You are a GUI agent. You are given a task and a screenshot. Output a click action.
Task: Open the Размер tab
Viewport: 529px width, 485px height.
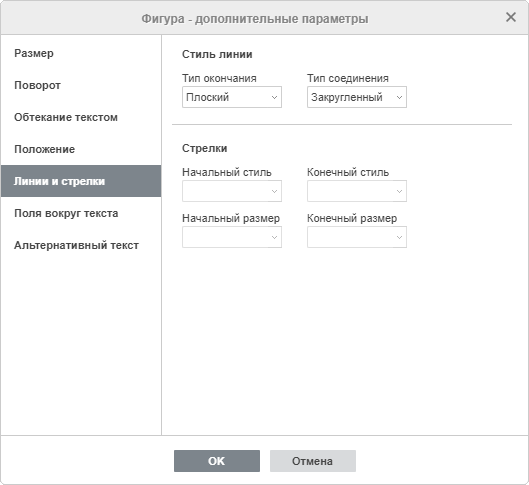click(x=81, y=53)
